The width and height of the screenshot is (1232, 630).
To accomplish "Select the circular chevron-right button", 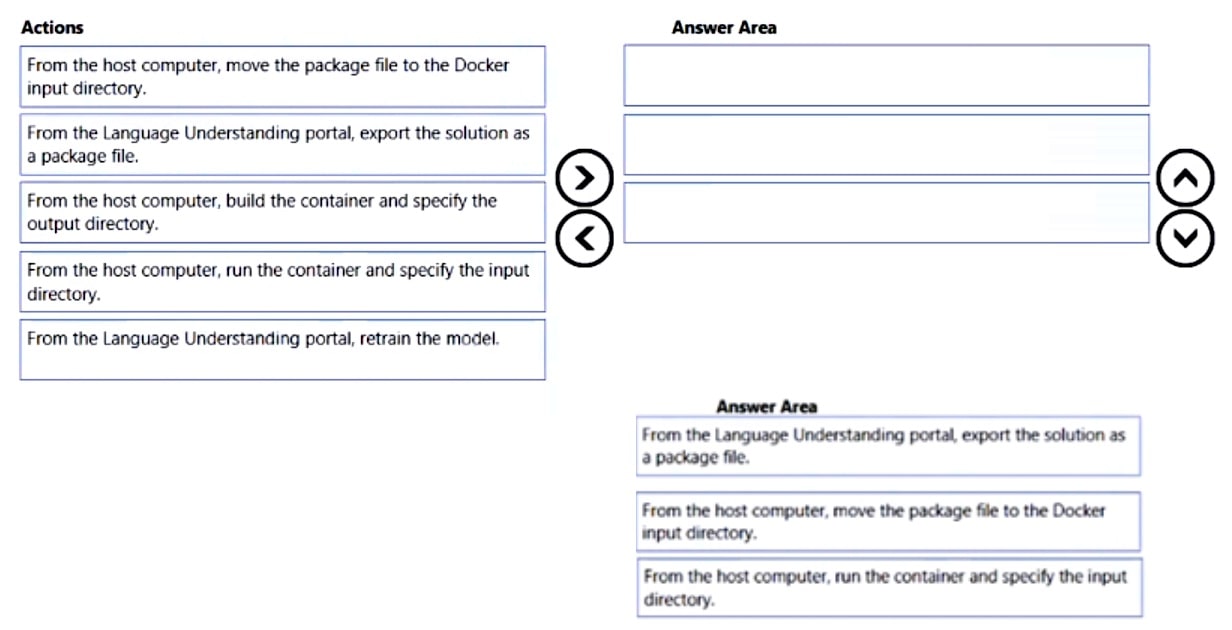I will 585,177.
